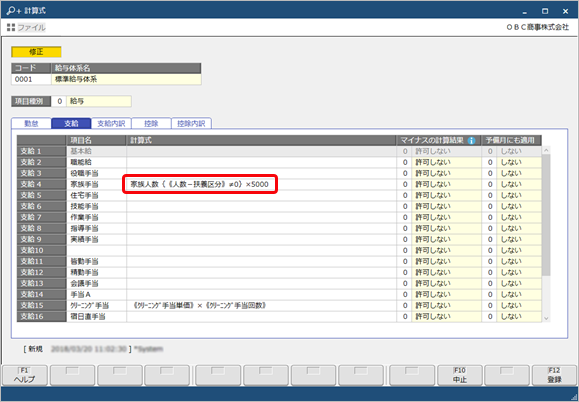Click the F1 ヘルプ button
Image resolution: width=579 pixels, height=402 pixels.
click(x=25, y=375)
